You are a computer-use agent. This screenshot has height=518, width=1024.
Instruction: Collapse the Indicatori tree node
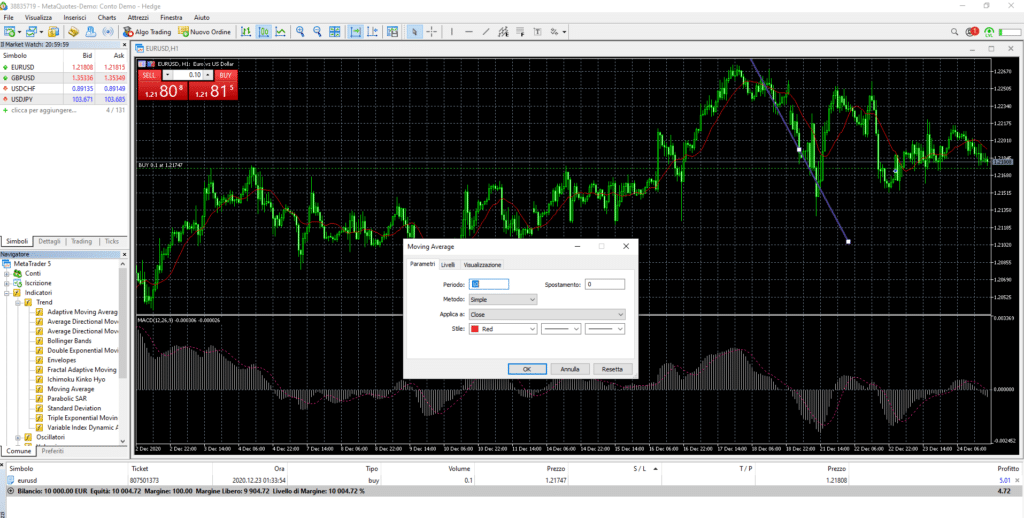(x=7, y=293)
